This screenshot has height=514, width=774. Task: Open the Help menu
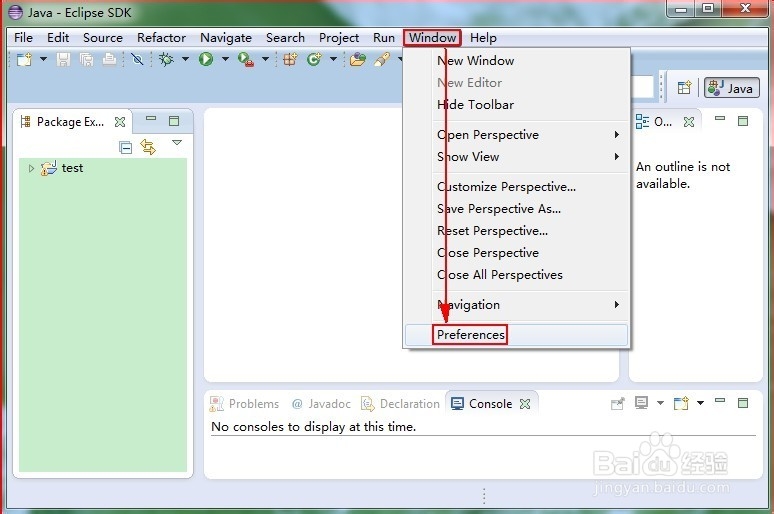pos(483,38)
